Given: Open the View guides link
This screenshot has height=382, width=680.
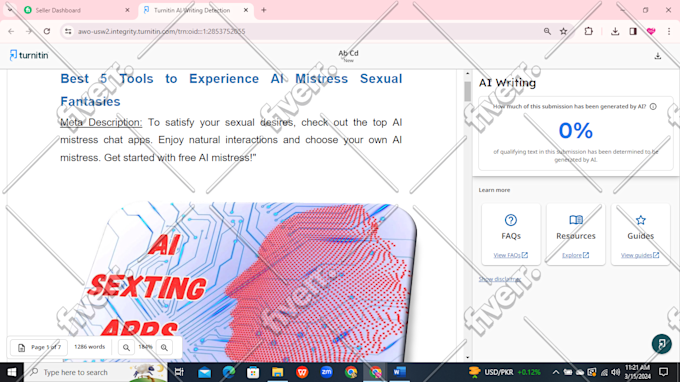Looking at the screenshot, I should click(640, 255).
